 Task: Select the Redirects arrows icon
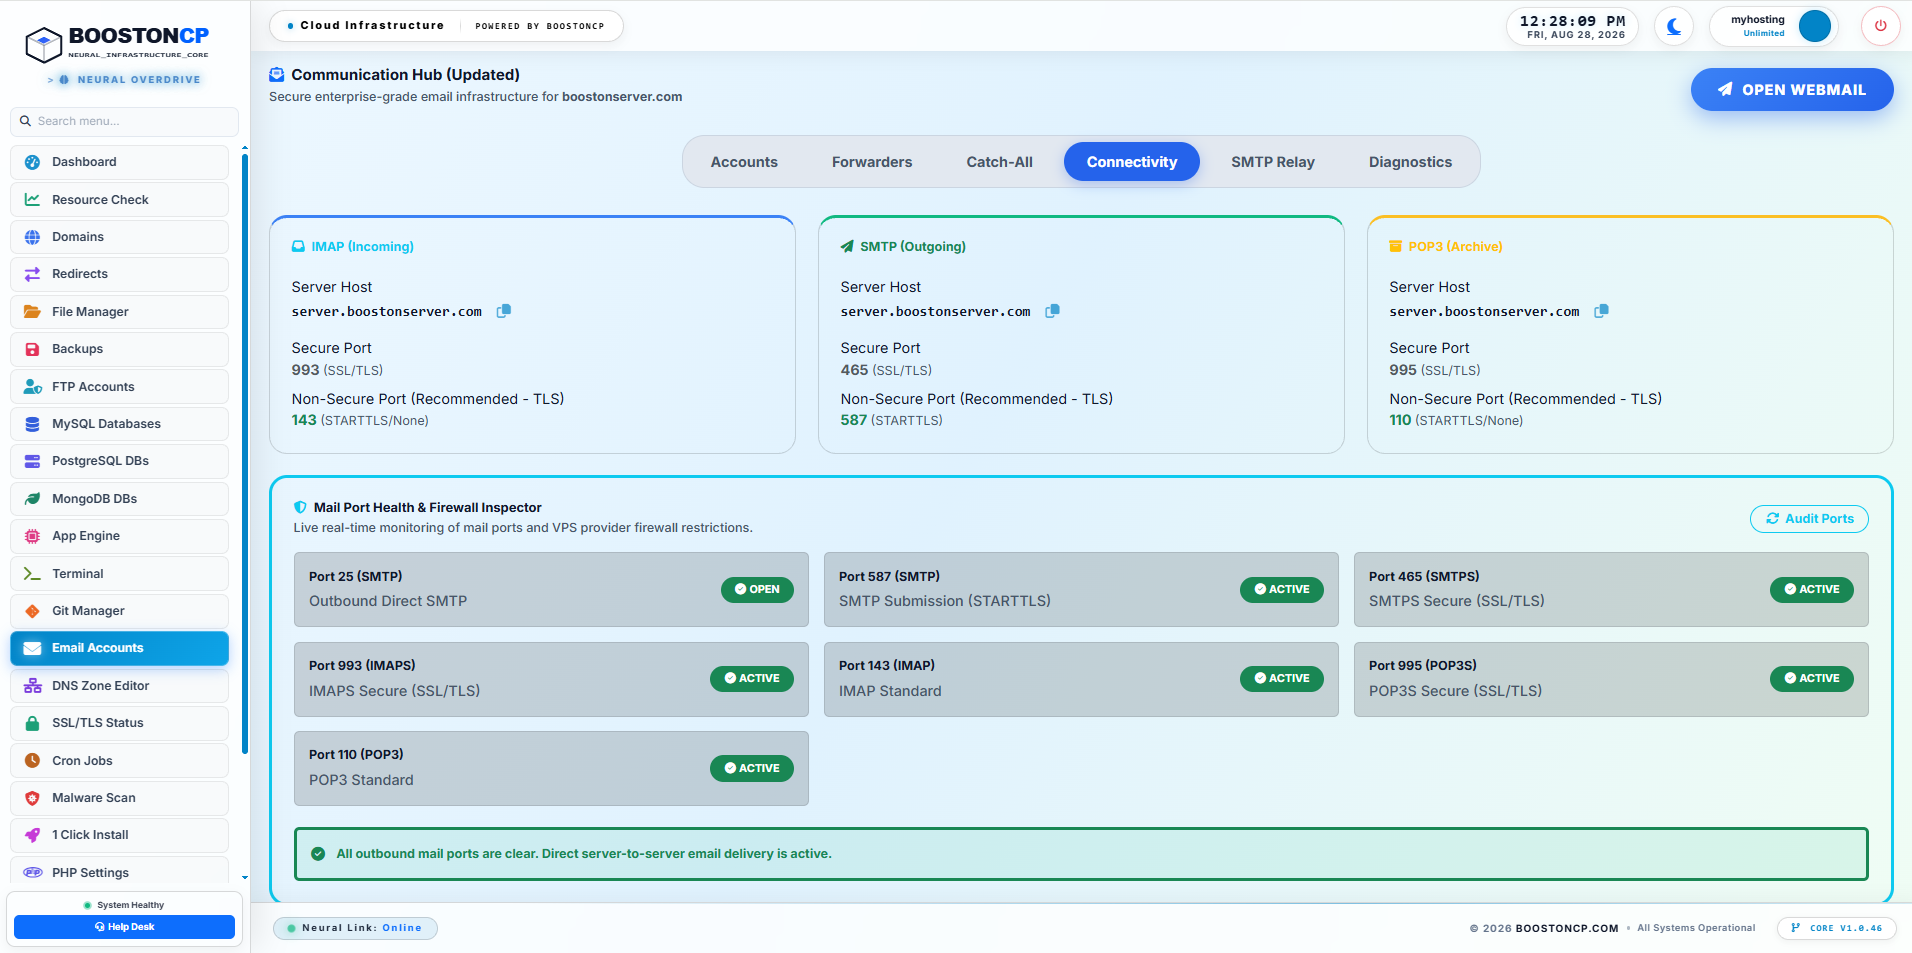(32, 274)
